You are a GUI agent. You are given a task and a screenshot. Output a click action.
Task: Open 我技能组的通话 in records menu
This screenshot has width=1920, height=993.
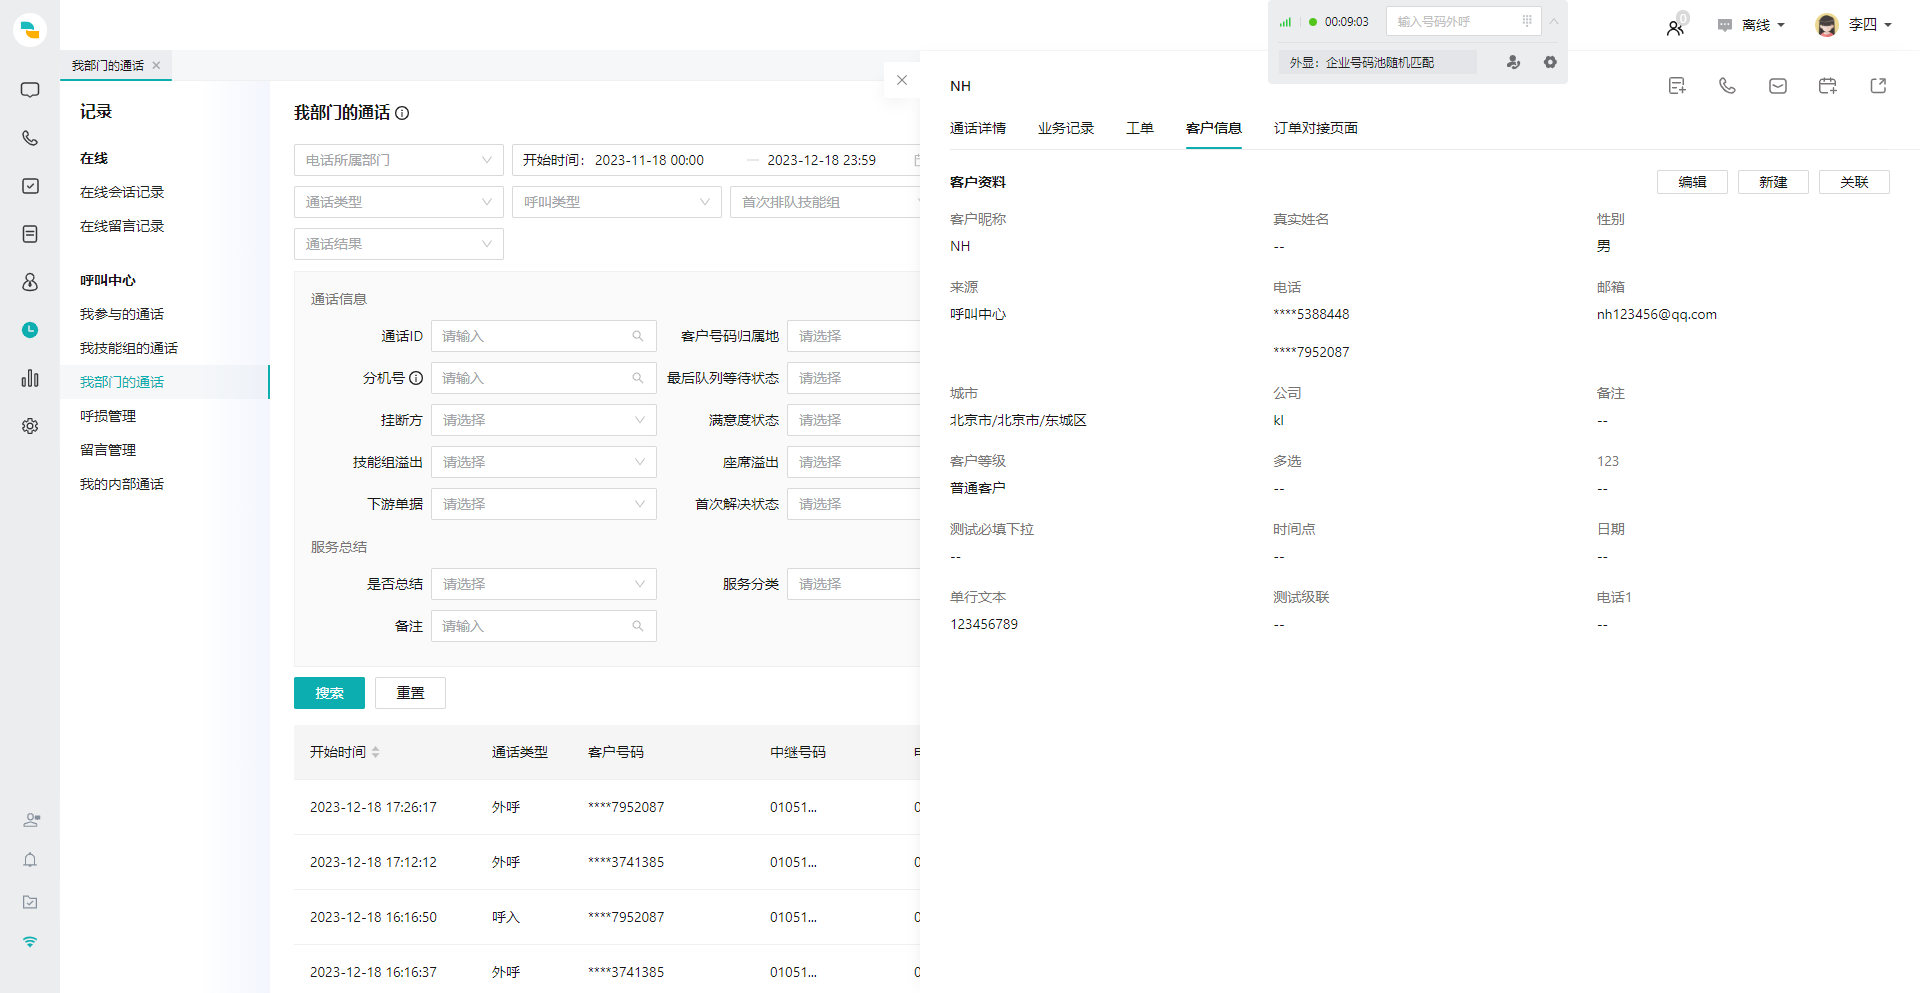pyautogui.click(x=129, y=348)
